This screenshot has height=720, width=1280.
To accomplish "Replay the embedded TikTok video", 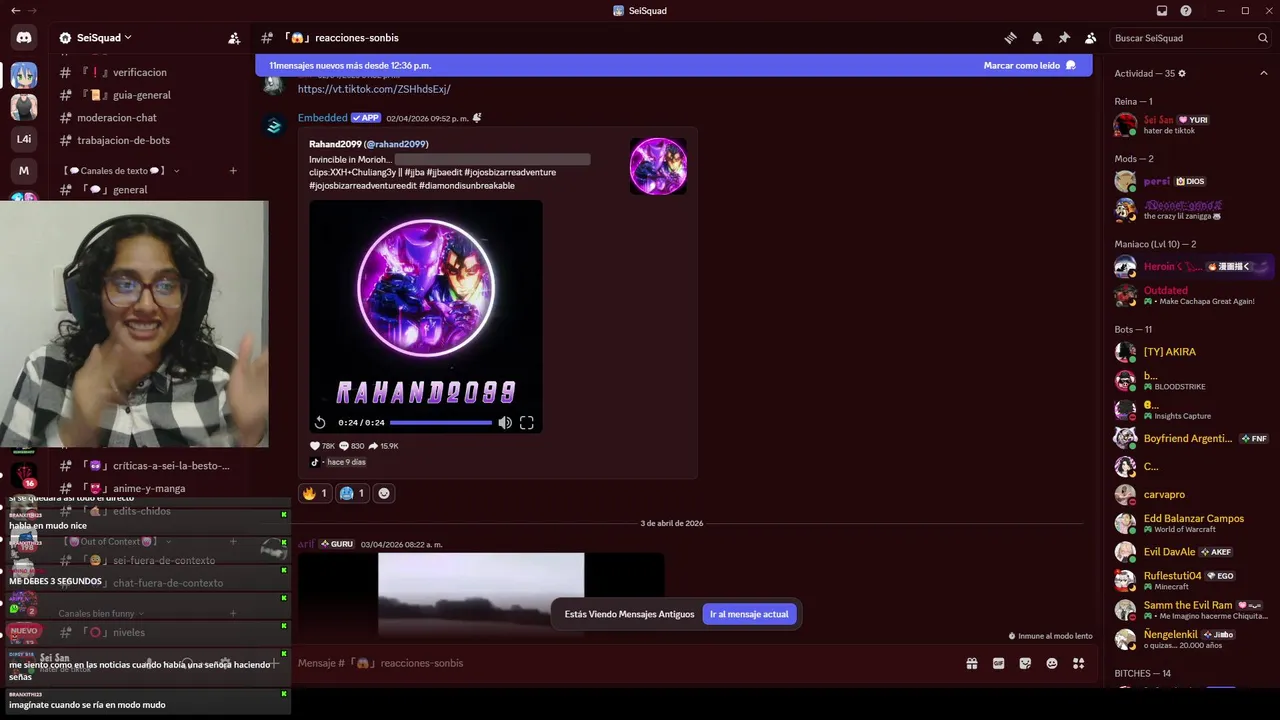I will click(320, 423).
